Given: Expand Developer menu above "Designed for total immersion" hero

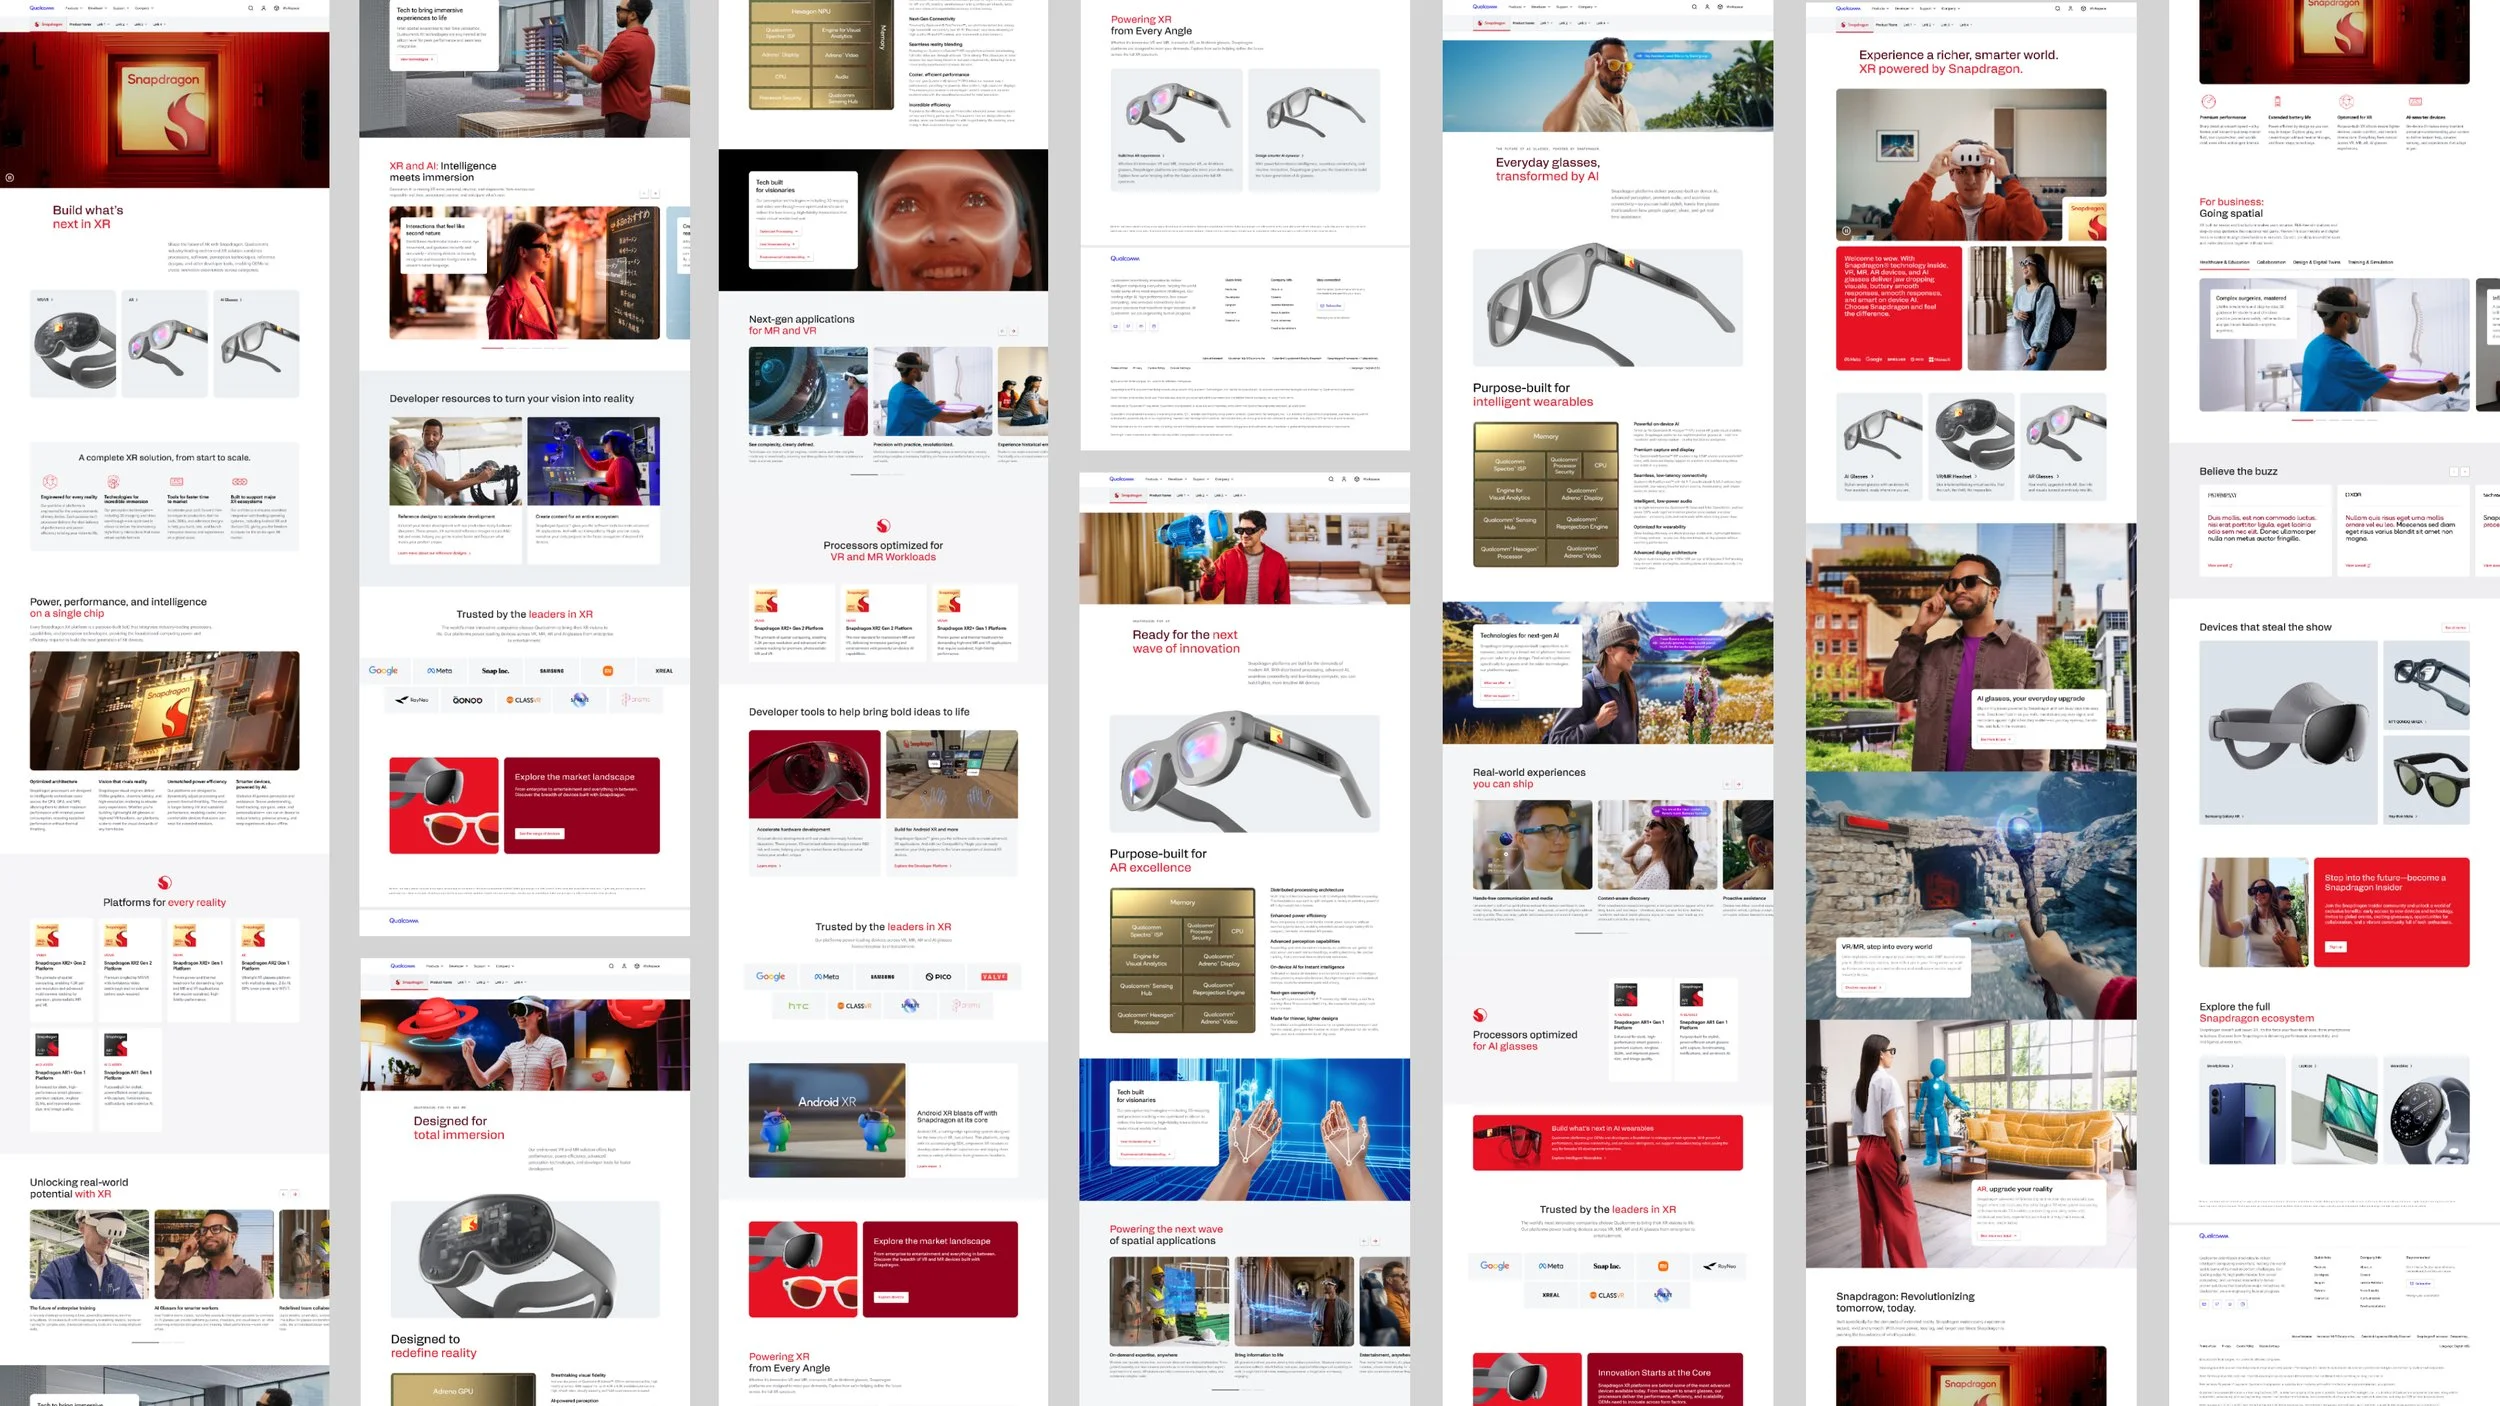Looking at the screenshot, I should coord(457,966).
